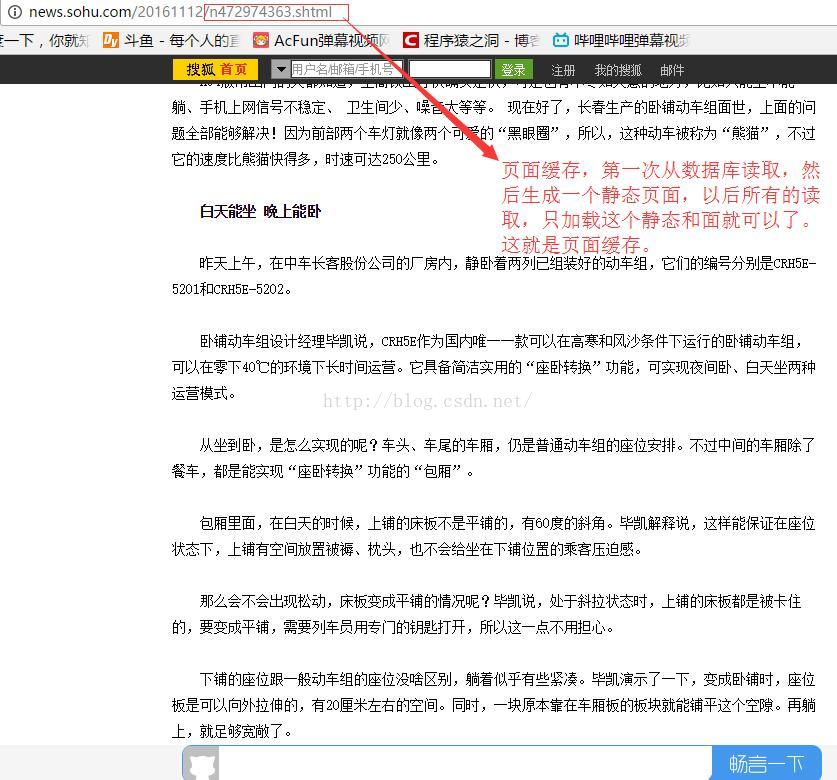Click the blue 畅言一下 button
Viewport: 837px width, 780px height.
tap(766, 763)
